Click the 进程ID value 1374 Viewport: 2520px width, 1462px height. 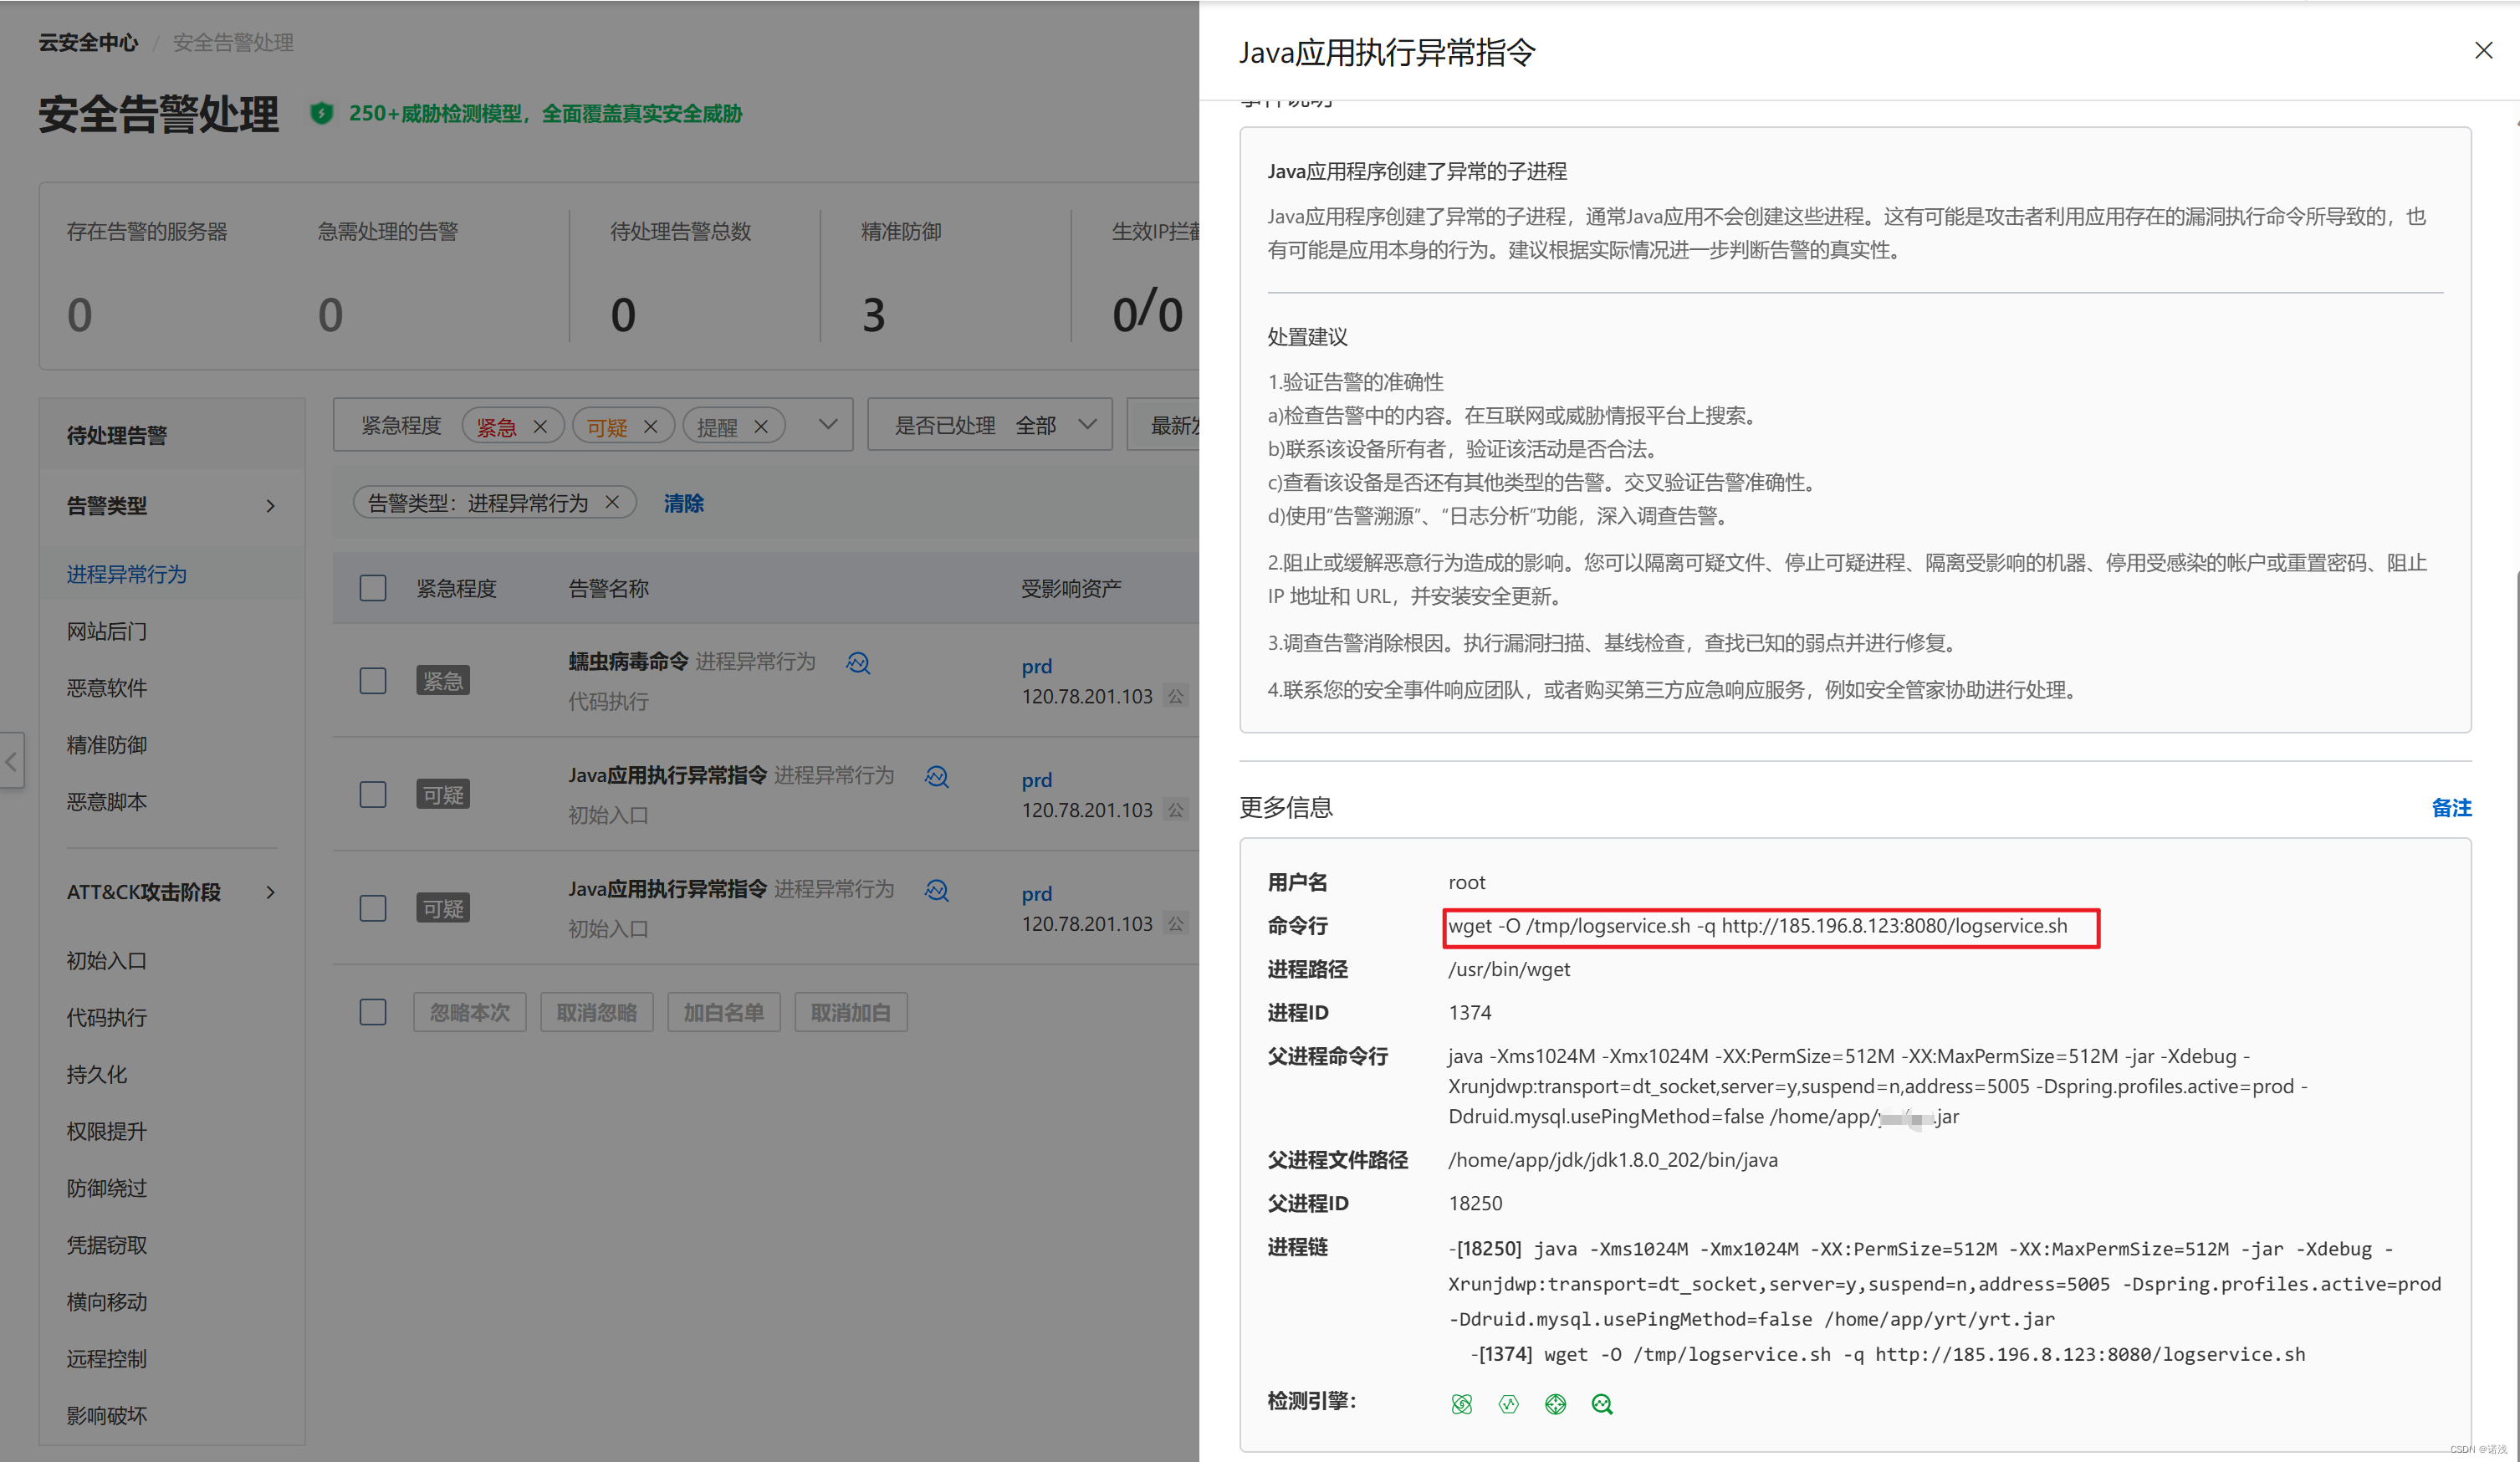coord(1470,1012)
